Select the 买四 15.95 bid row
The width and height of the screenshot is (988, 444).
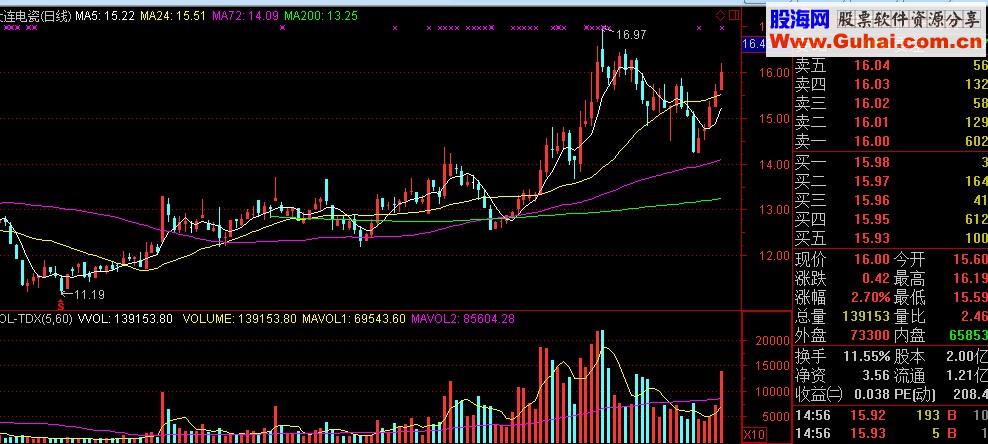(x=890, y=220)
